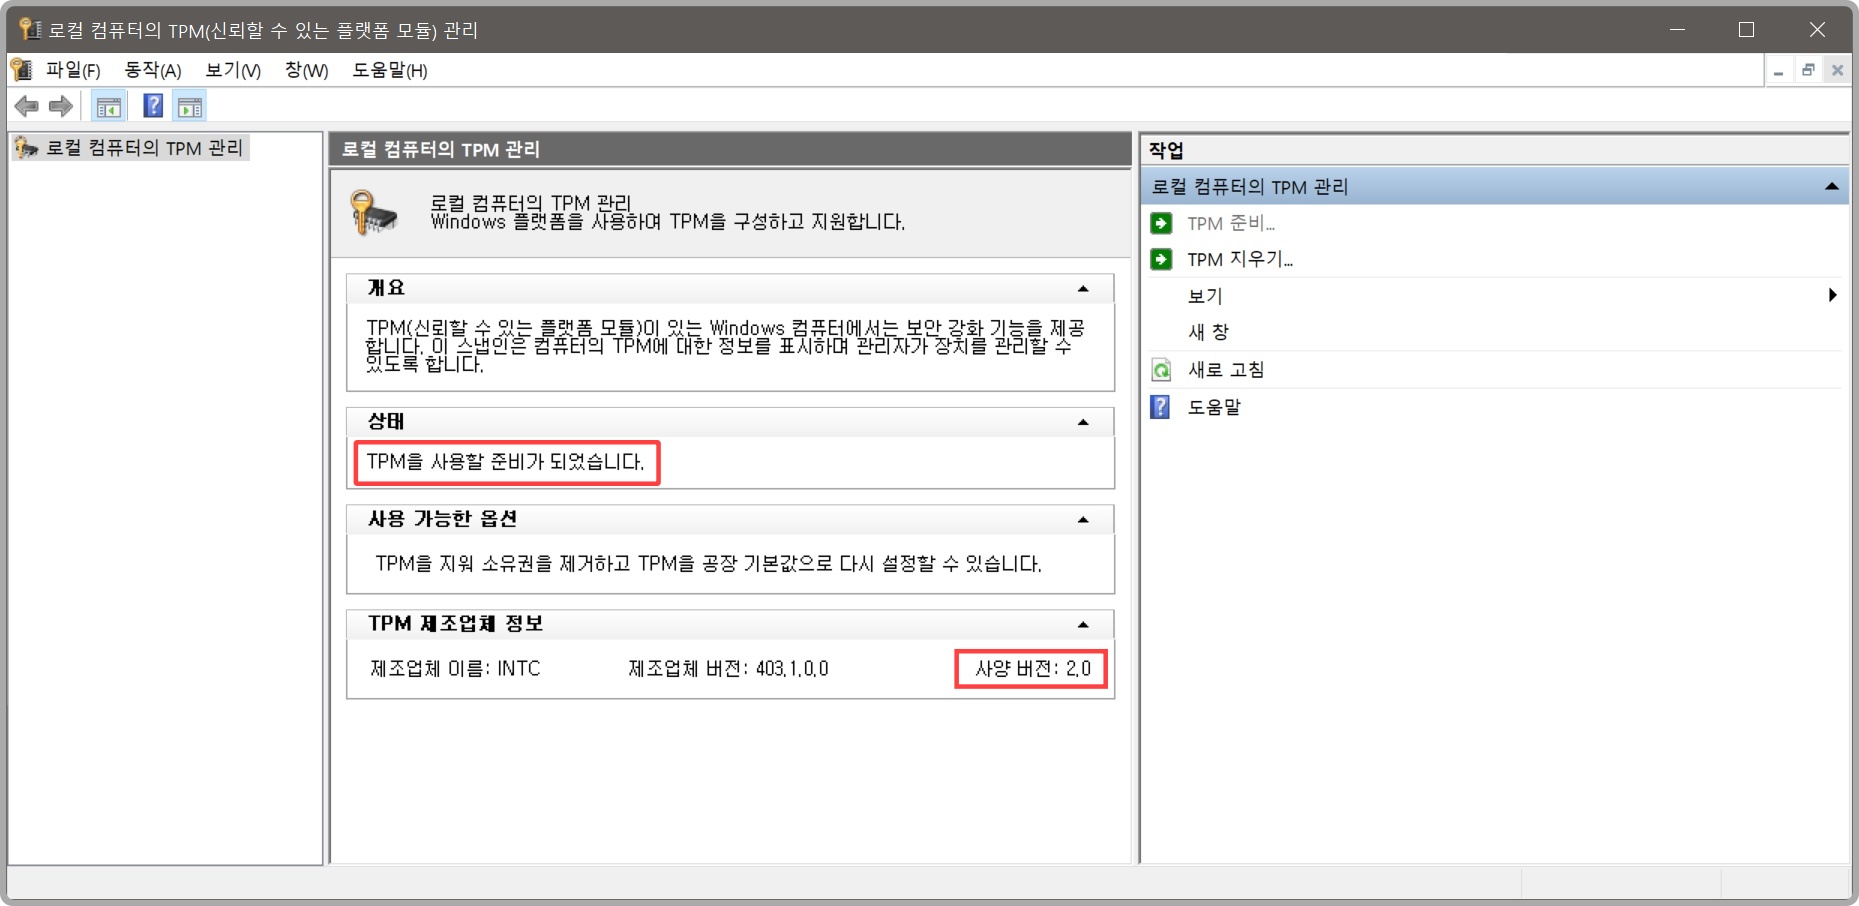
Task: Toggle the console tree show/hide icon
Action: click(x=108, y=105)
